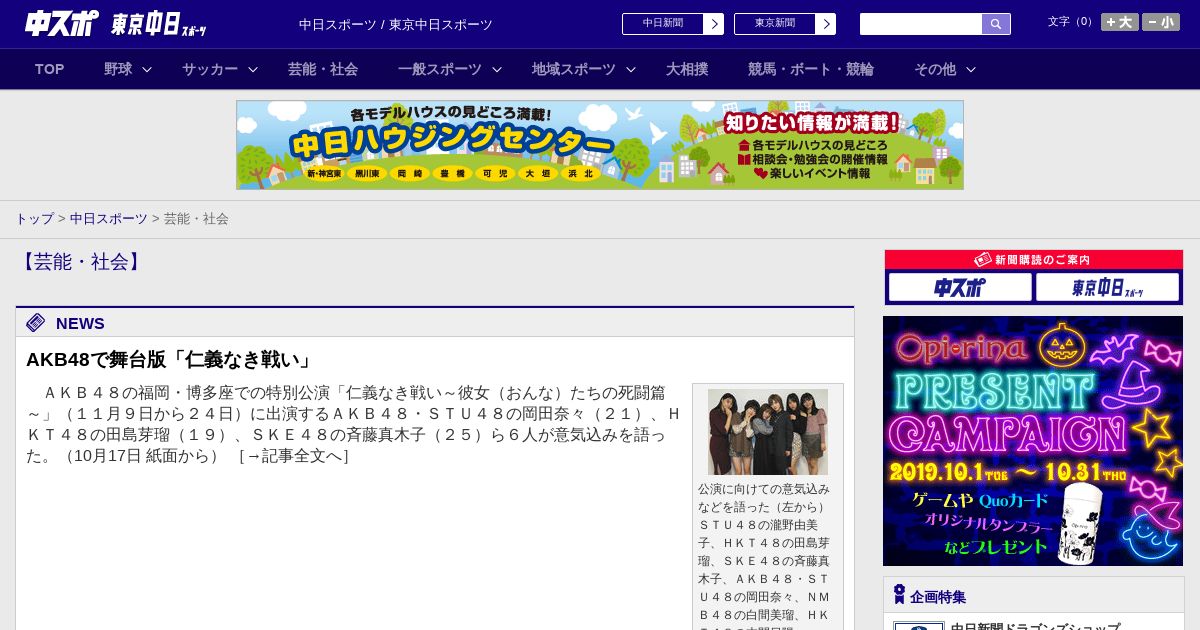Click the arrow beside 東京新聞
Screen dimensions: 1200x630
click(826, 24)
